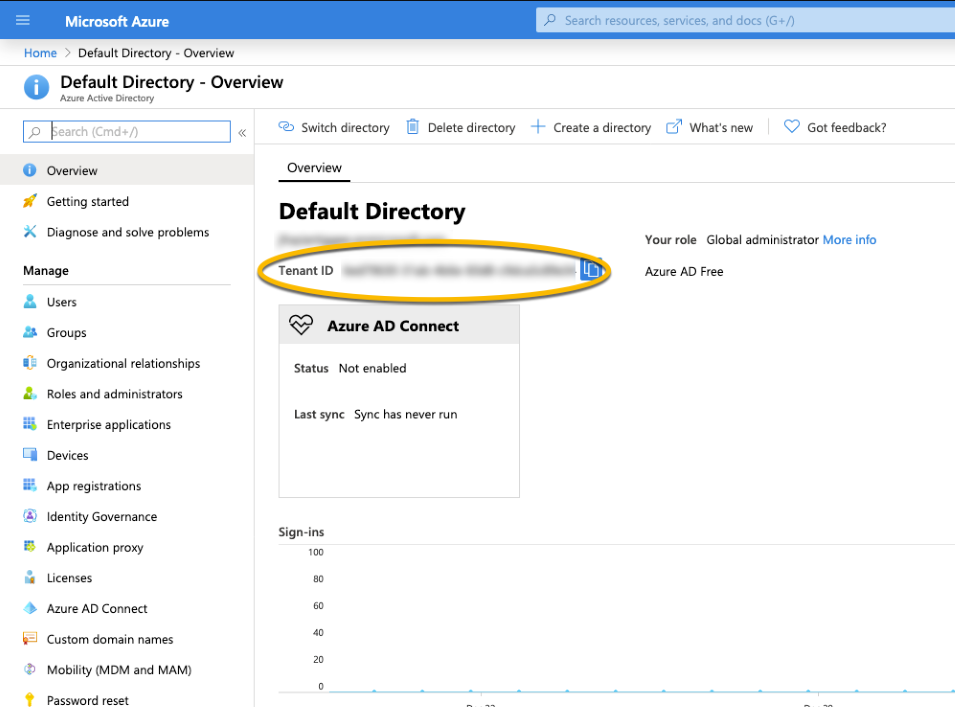Click the Switch directory icon
955x707 pixels.
[286, 127]
